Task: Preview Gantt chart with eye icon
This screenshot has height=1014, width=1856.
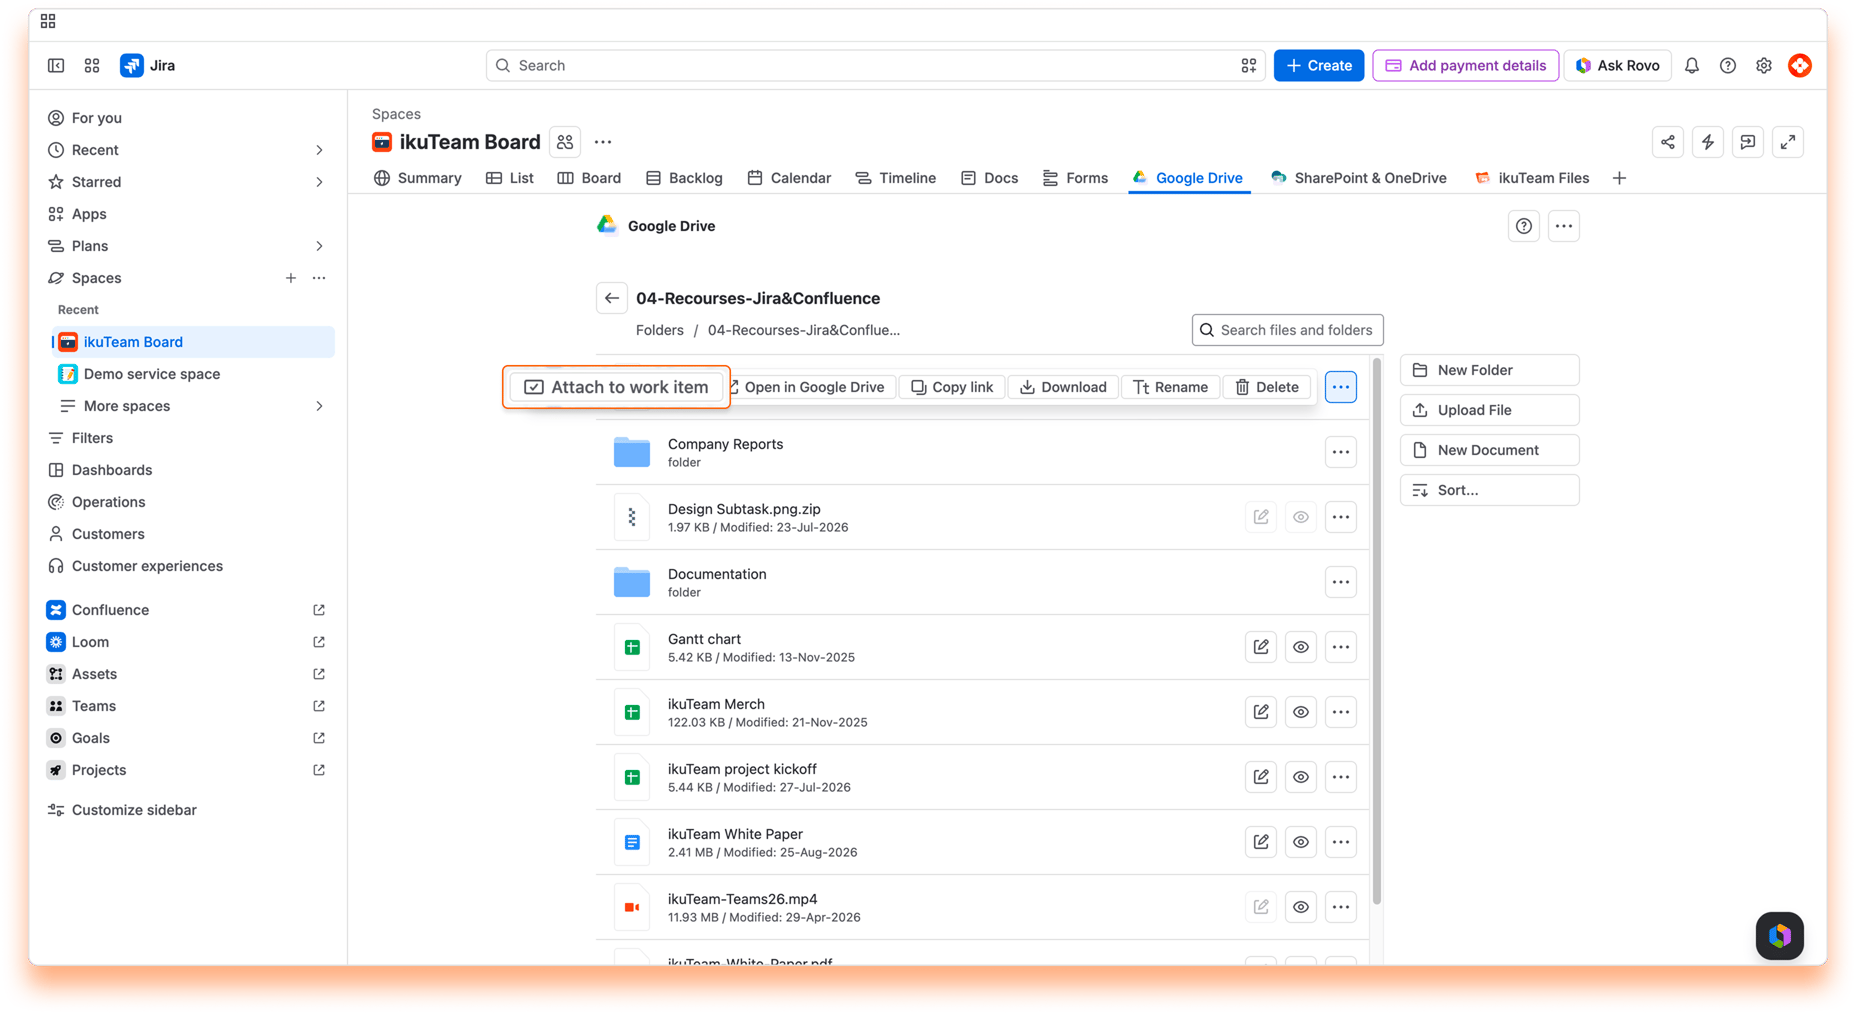Action: [1300, 647]
